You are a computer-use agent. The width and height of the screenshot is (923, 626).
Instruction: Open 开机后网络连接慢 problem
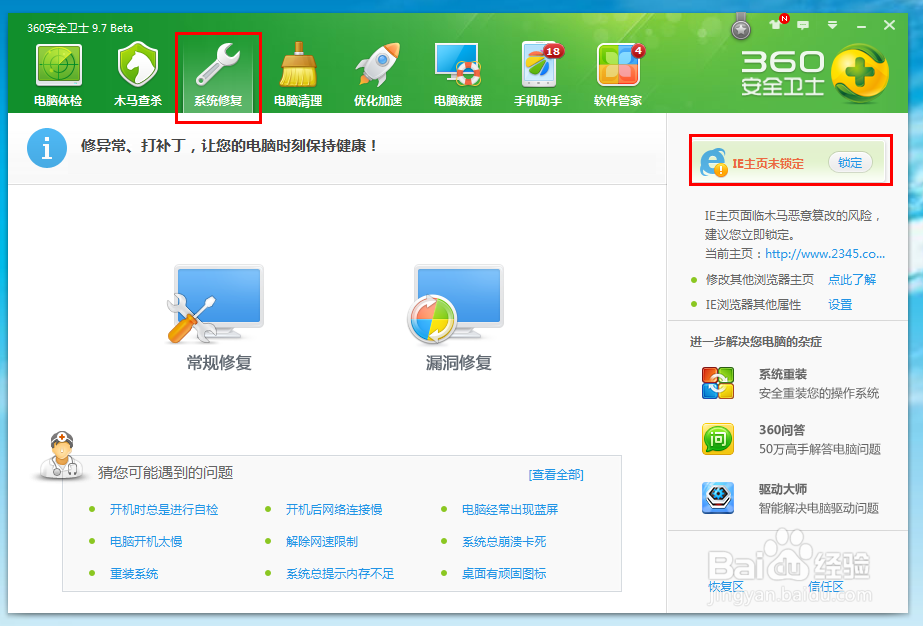pyautogui.click(x=334, y=509)
